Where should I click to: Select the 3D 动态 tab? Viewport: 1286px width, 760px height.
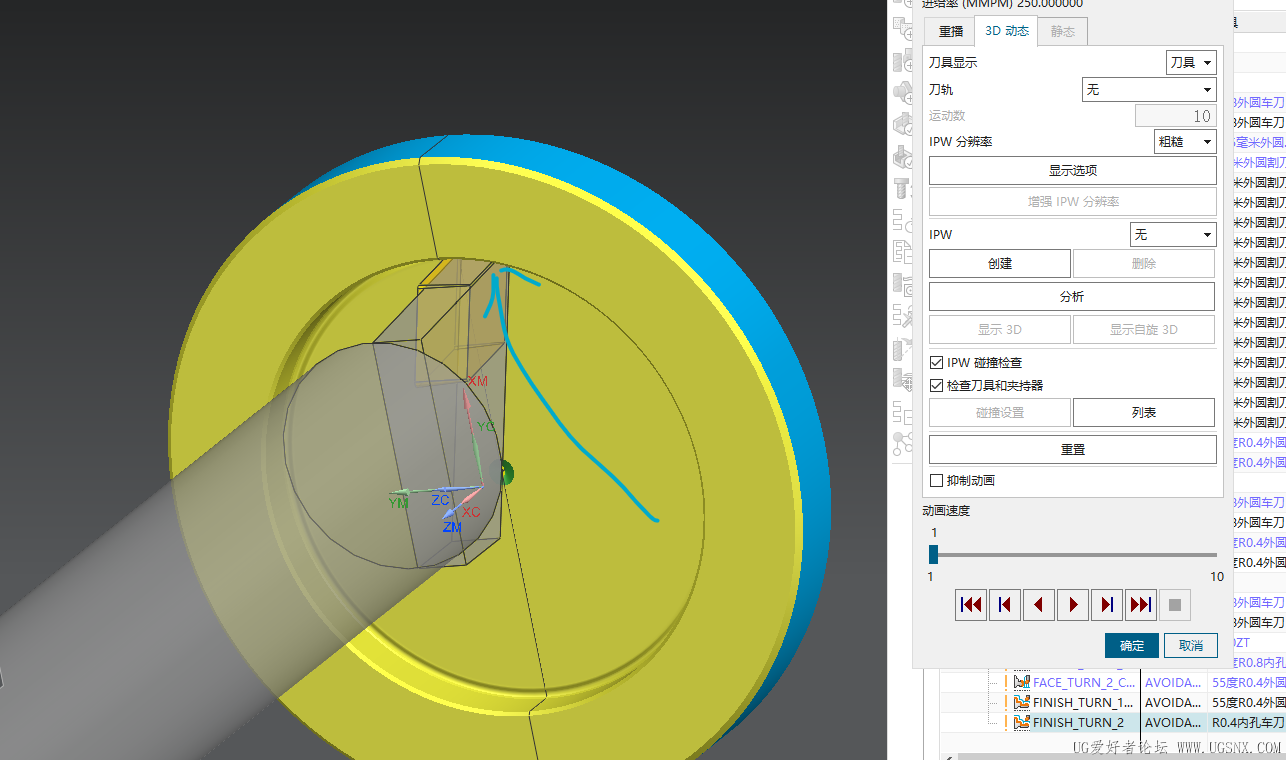(1007, 31)
